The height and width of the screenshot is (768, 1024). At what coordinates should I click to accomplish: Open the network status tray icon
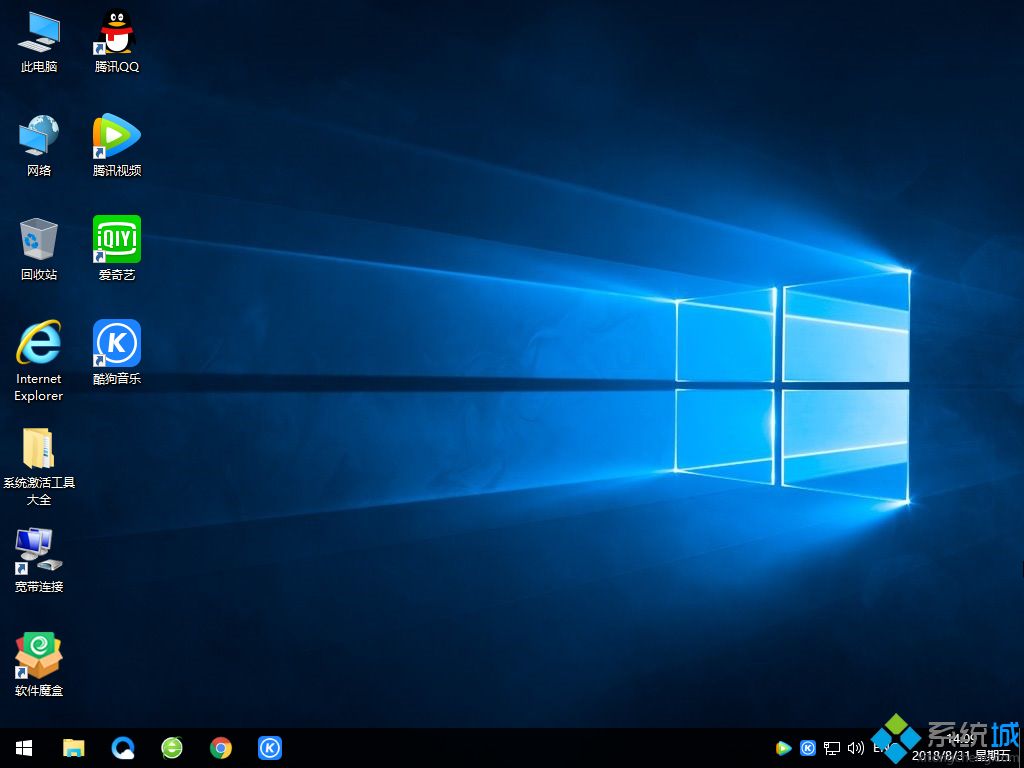[x=831, y=747]
